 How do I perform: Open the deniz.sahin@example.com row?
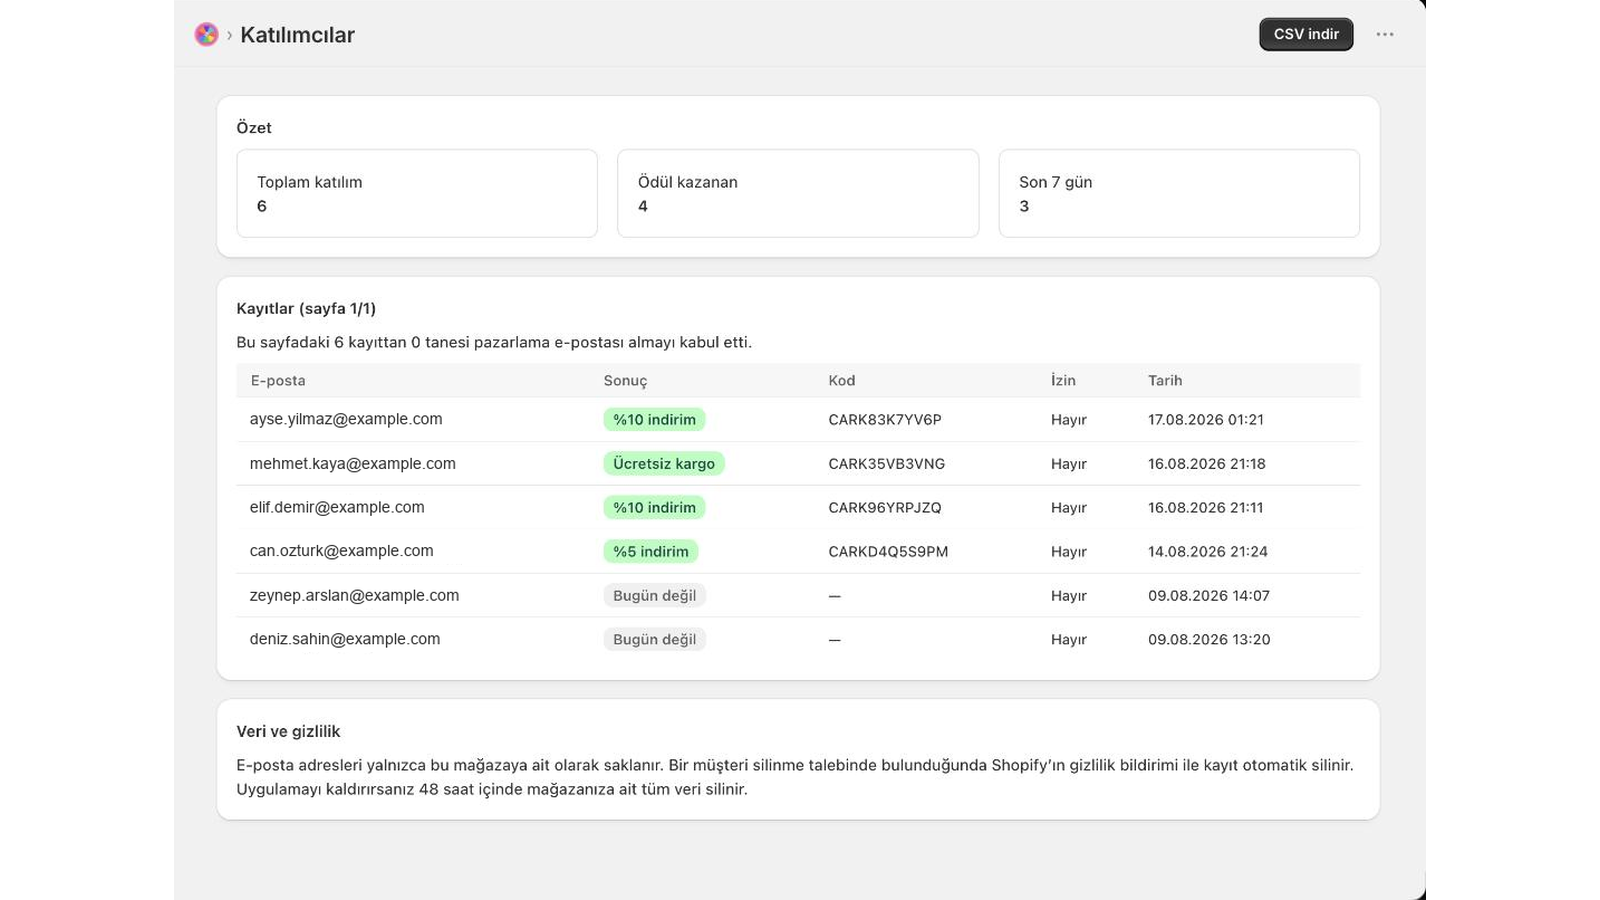[798, 639]
